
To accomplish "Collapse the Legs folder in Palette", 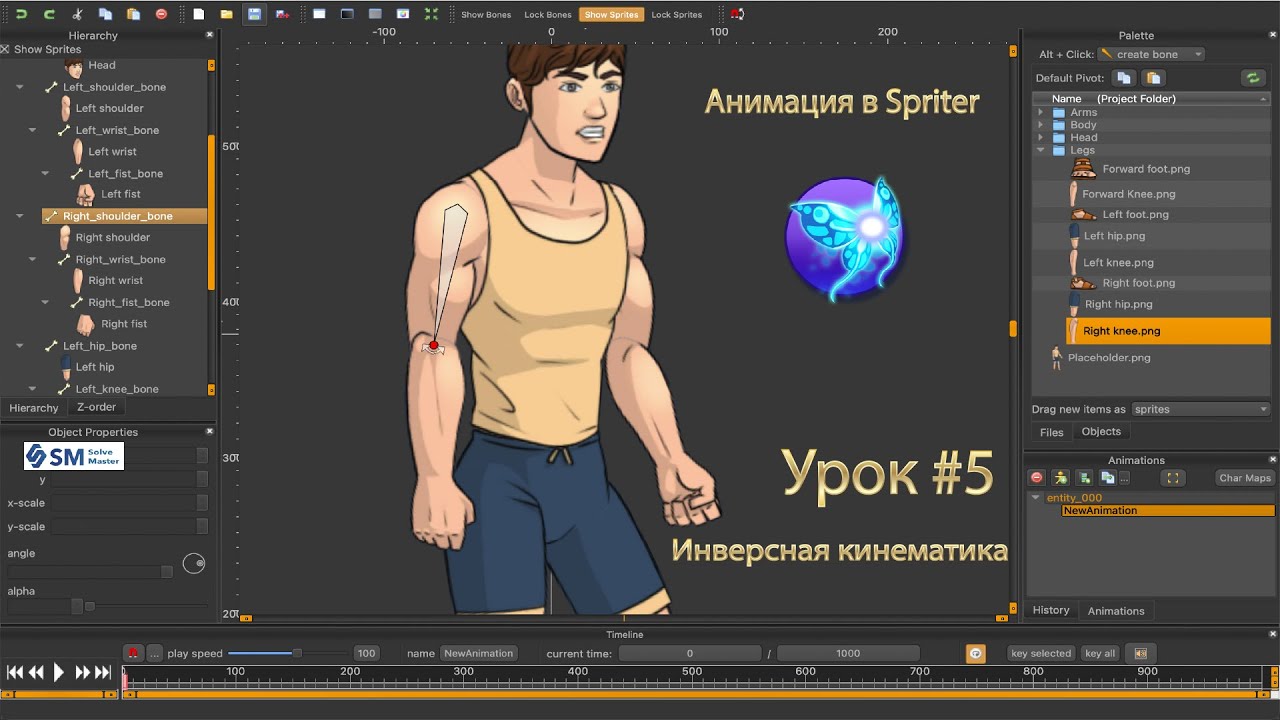I will pos(1040,150).
